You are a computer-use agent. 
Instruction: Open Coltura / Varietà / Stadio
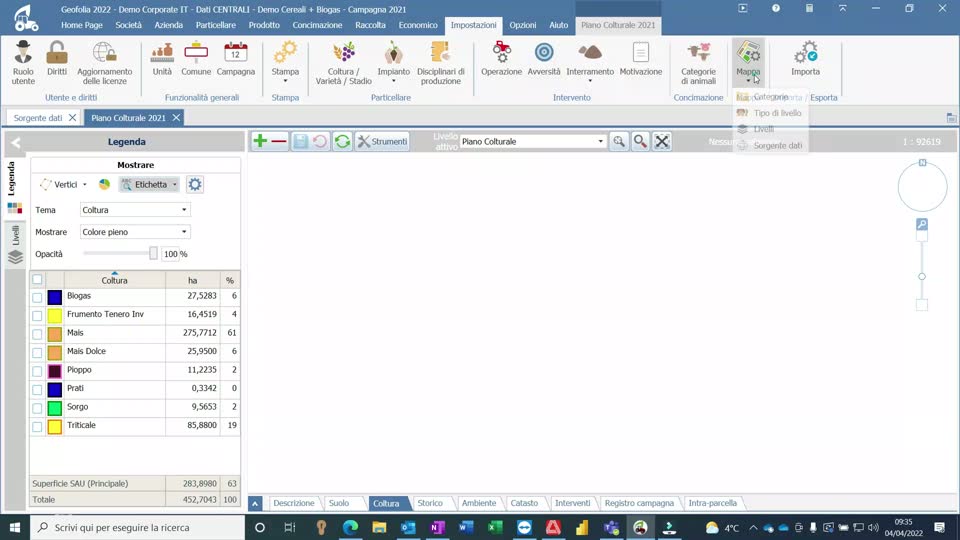343,62
